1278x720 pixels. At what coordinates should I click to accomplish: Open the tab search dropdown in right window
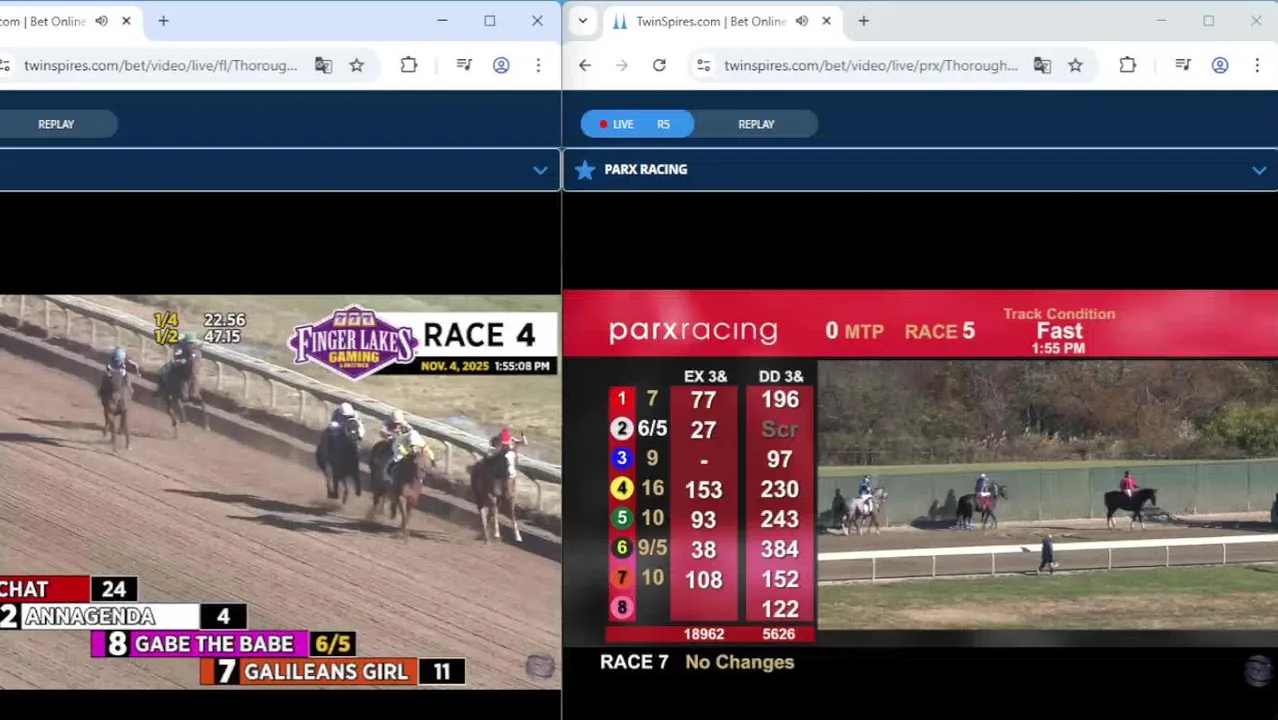[583, 21]
